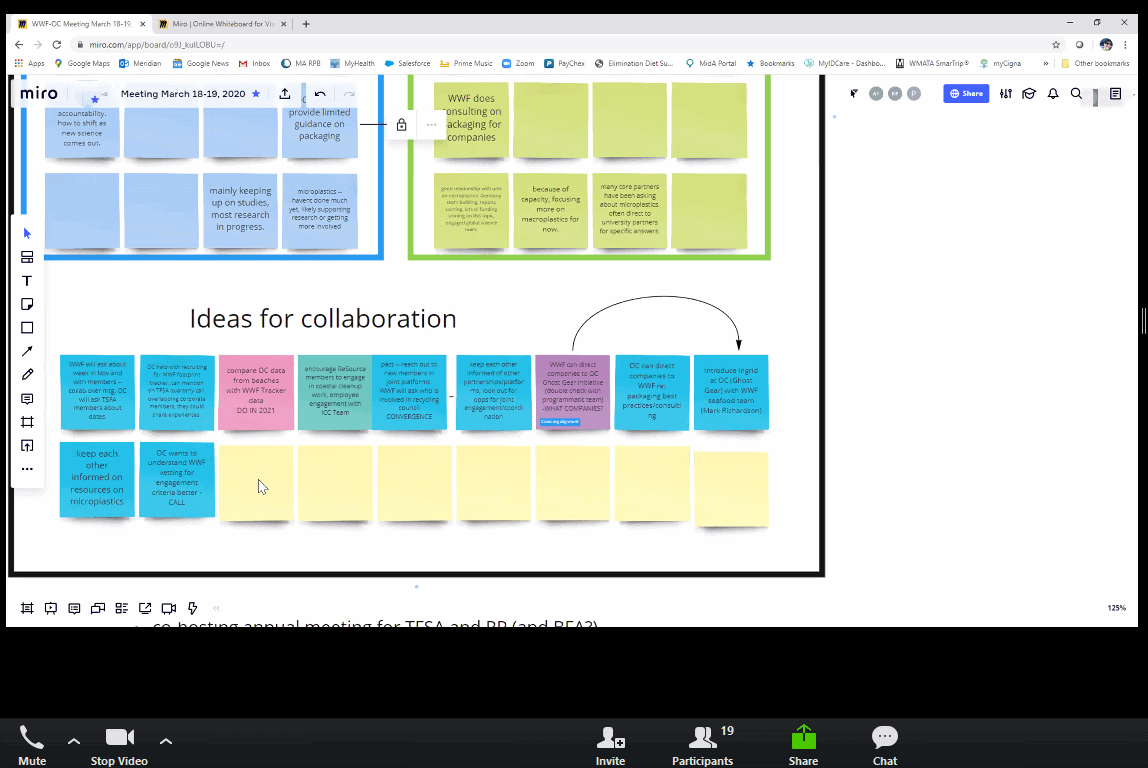Stop Video in the Zoom bar
The height and width of the screenshot is (768, 1148).
(119, 745)
